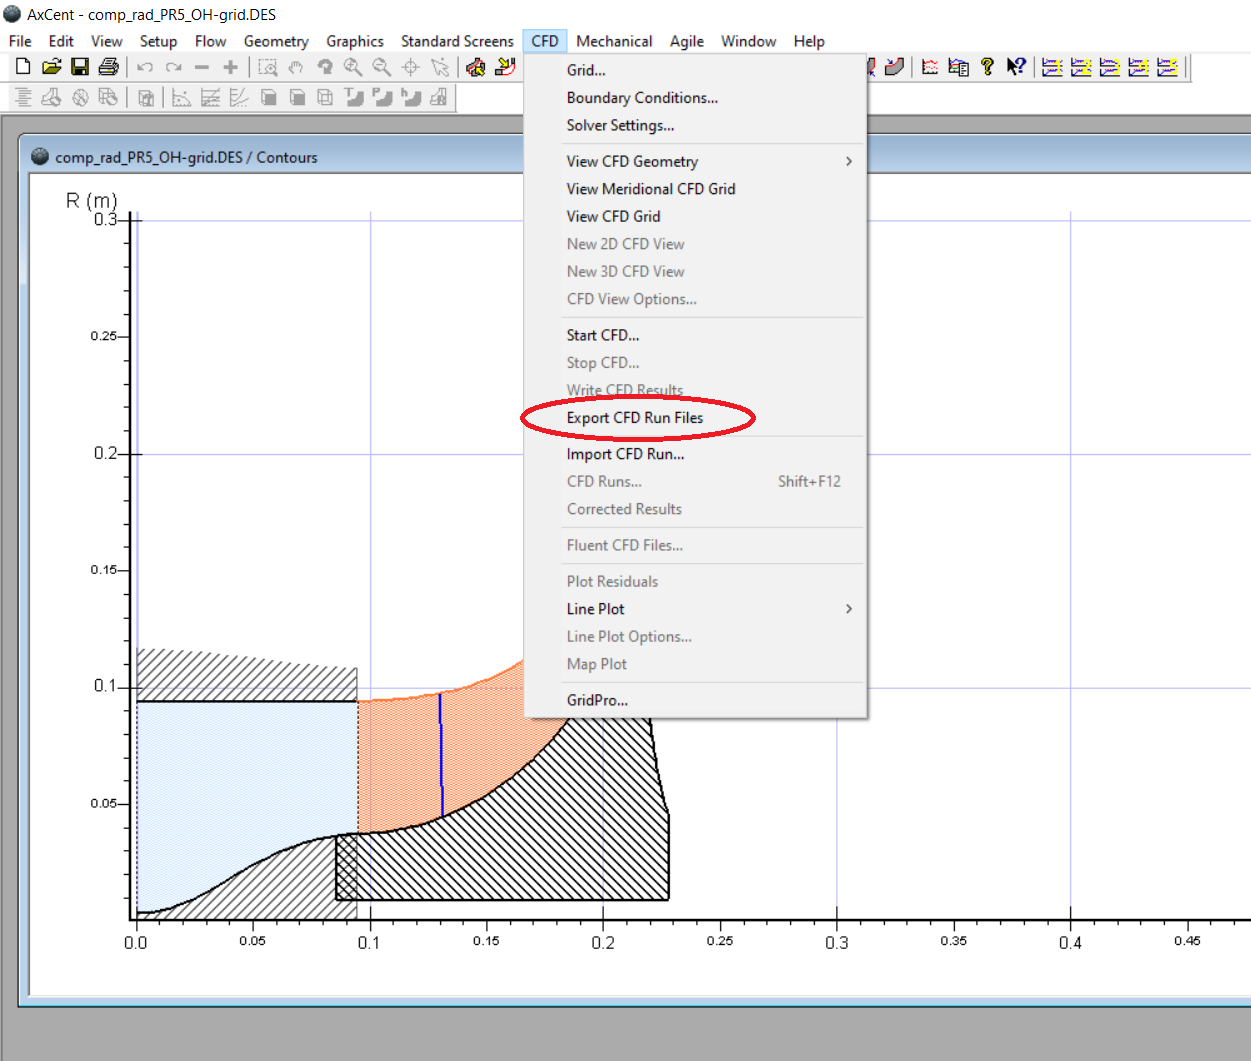Click the grayed Plot Residuals entry
The width and height of the screenshot is (1251, 1061).
695,581
